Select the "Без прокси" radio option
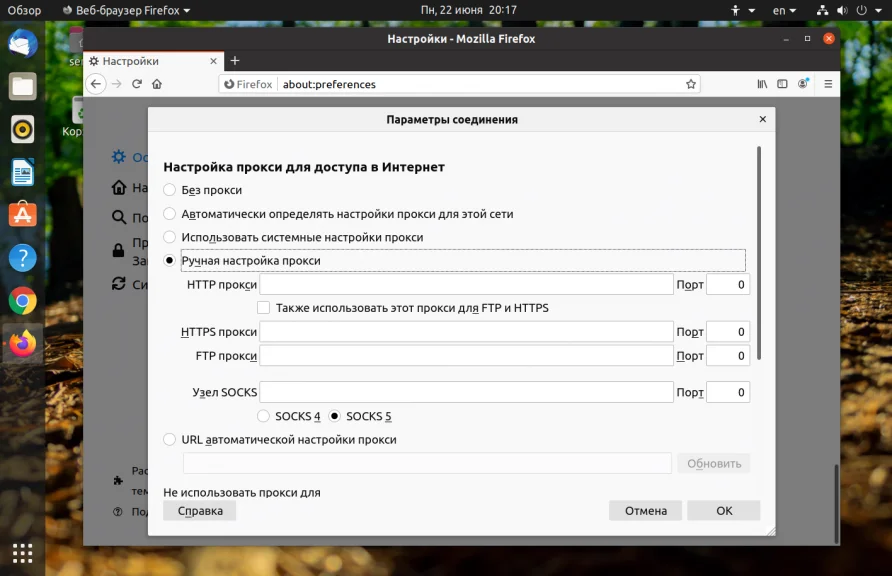892x576 pixels. point(169,190)
